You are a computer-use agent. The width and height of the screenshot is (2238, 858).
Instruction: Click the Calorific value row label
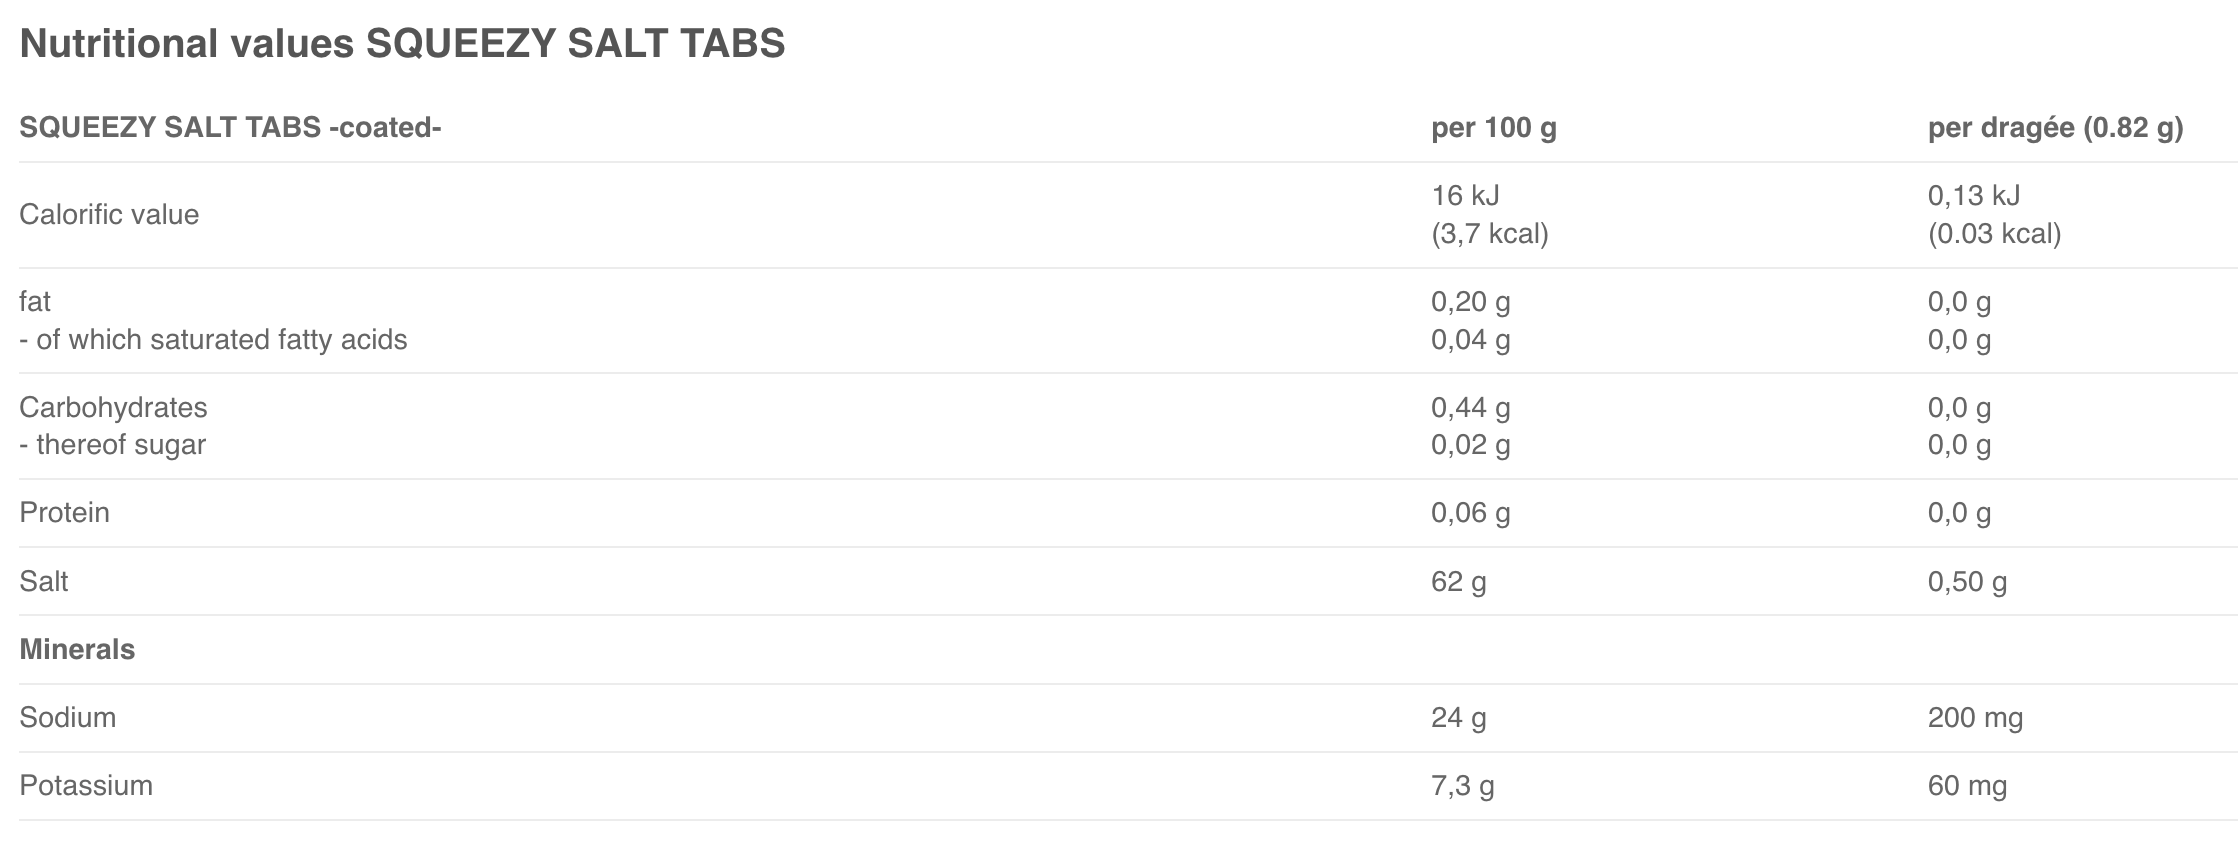point(109,215)
